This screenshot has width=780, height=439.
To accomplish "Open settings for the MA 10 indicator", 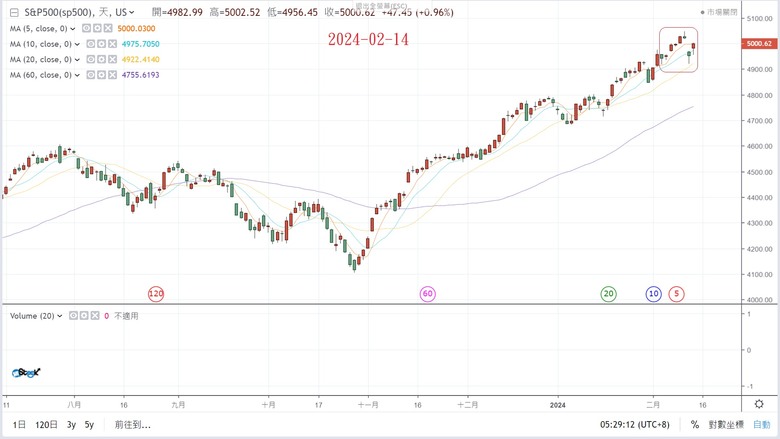I will 102,44.
